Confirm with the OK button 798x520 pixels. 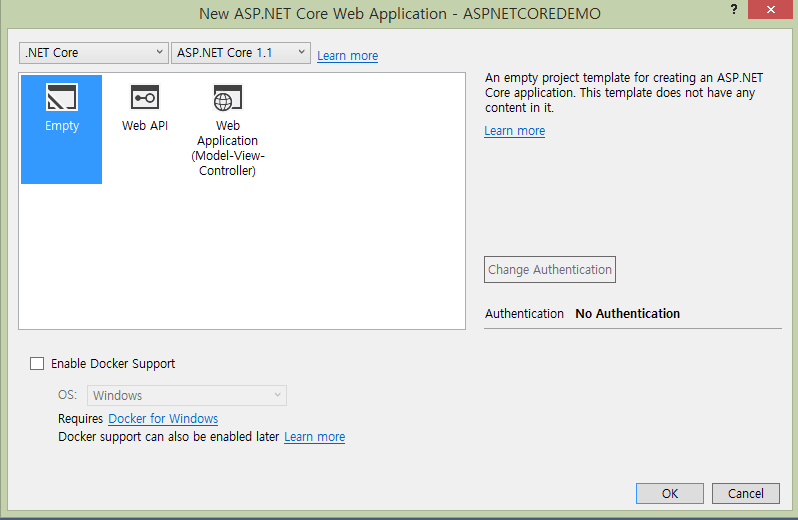670,493
